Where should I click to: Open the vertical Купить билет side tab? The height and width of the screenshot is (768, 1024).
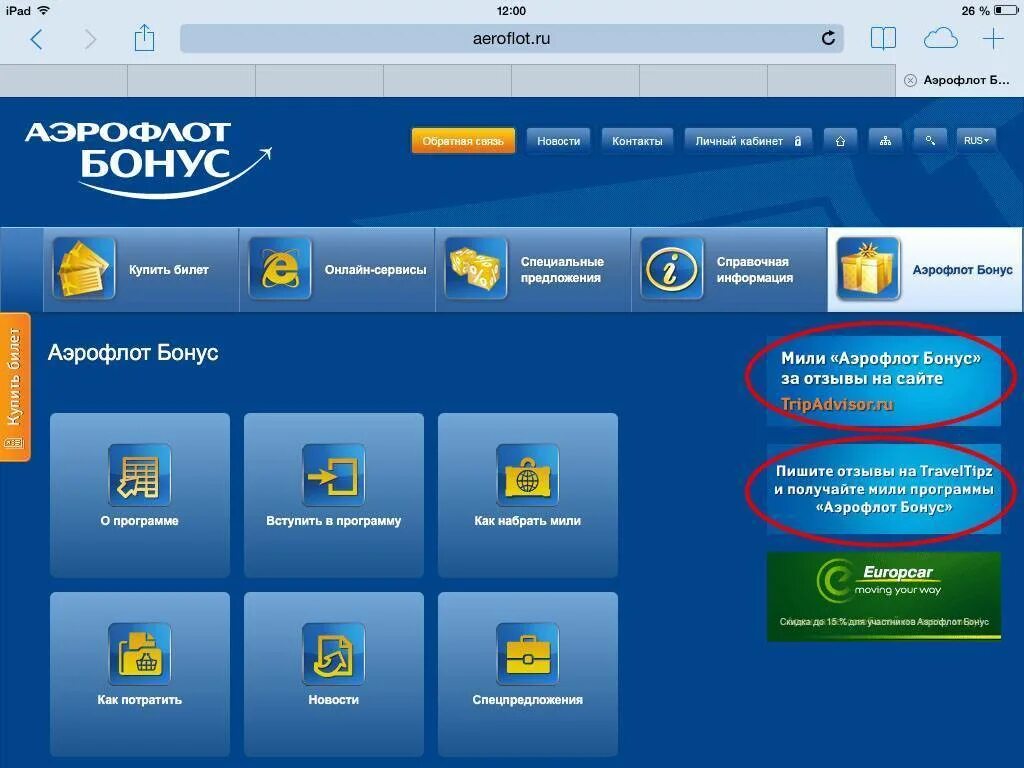point(15,387)
